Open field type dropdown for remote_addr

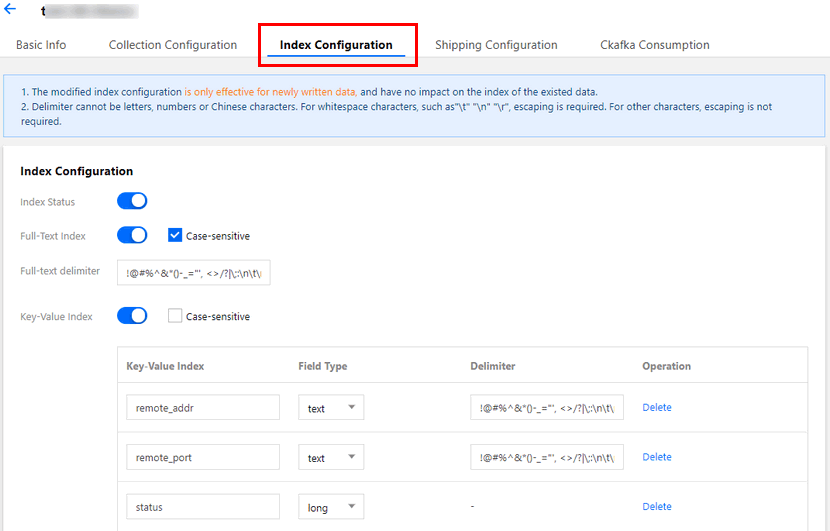331,408
